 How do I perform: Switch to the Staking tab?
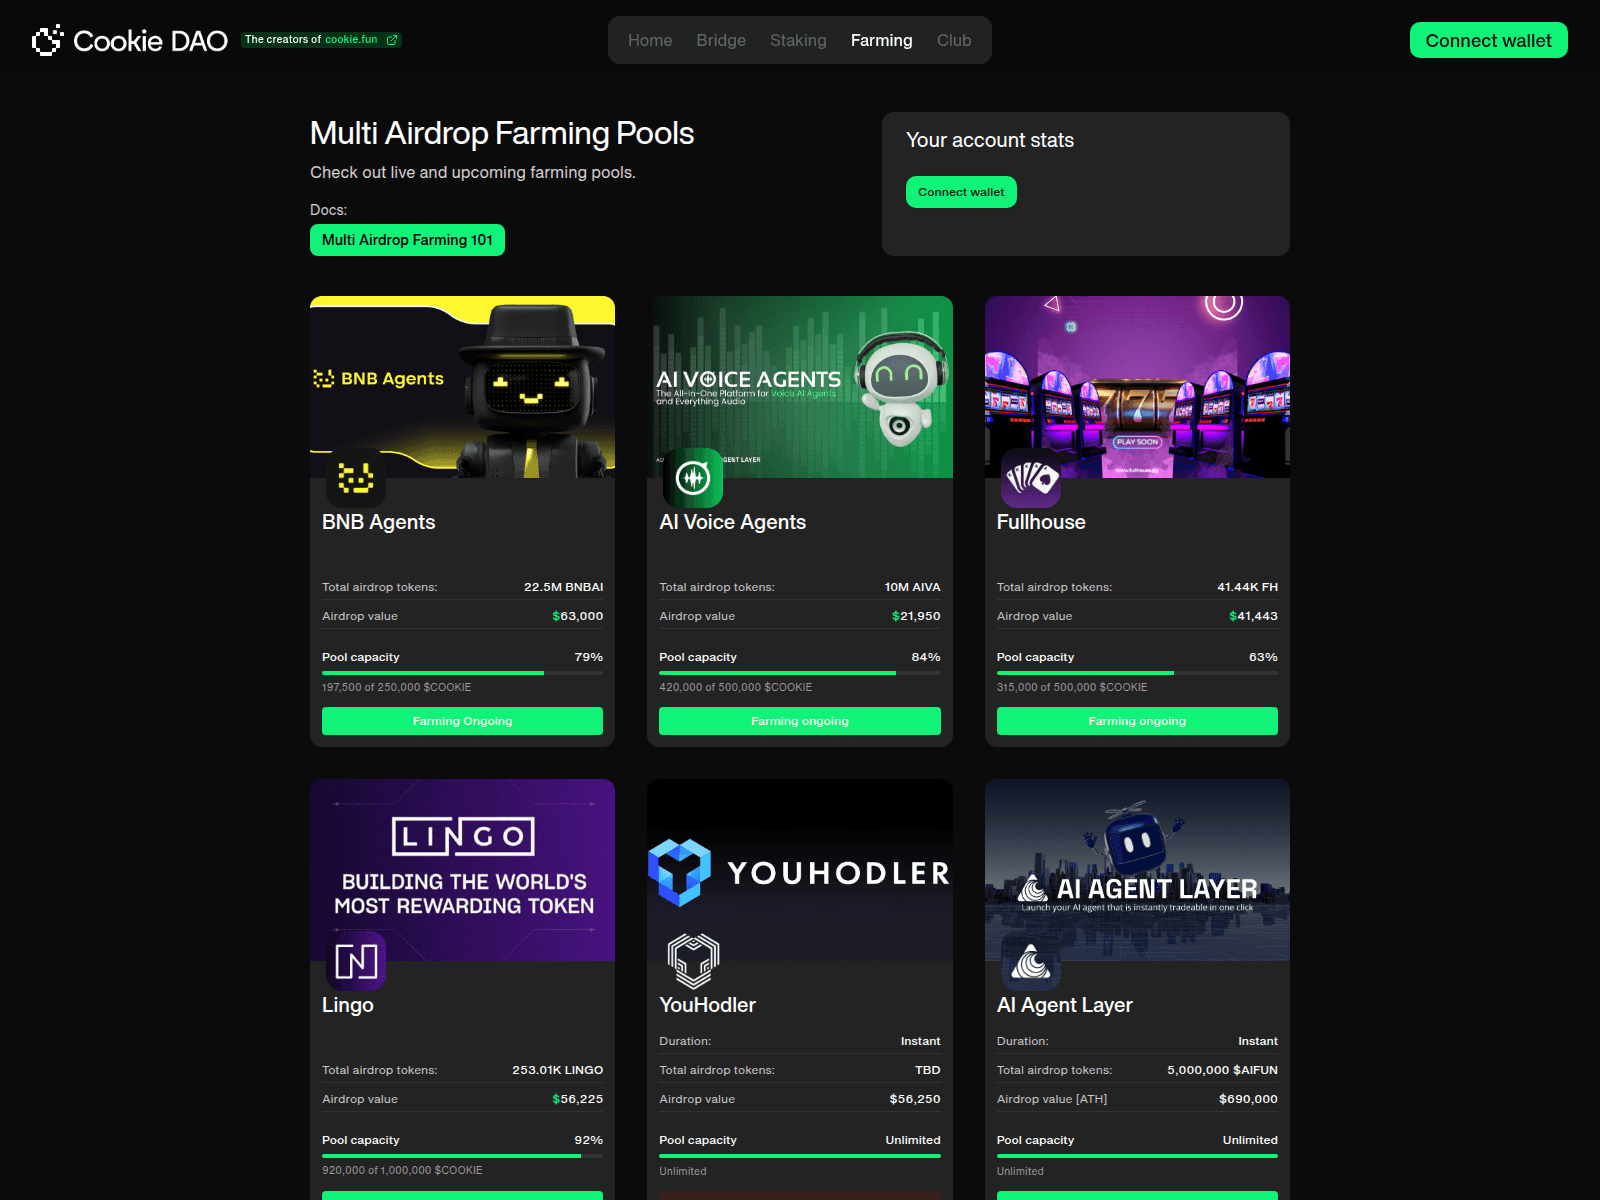click(798, 40)
